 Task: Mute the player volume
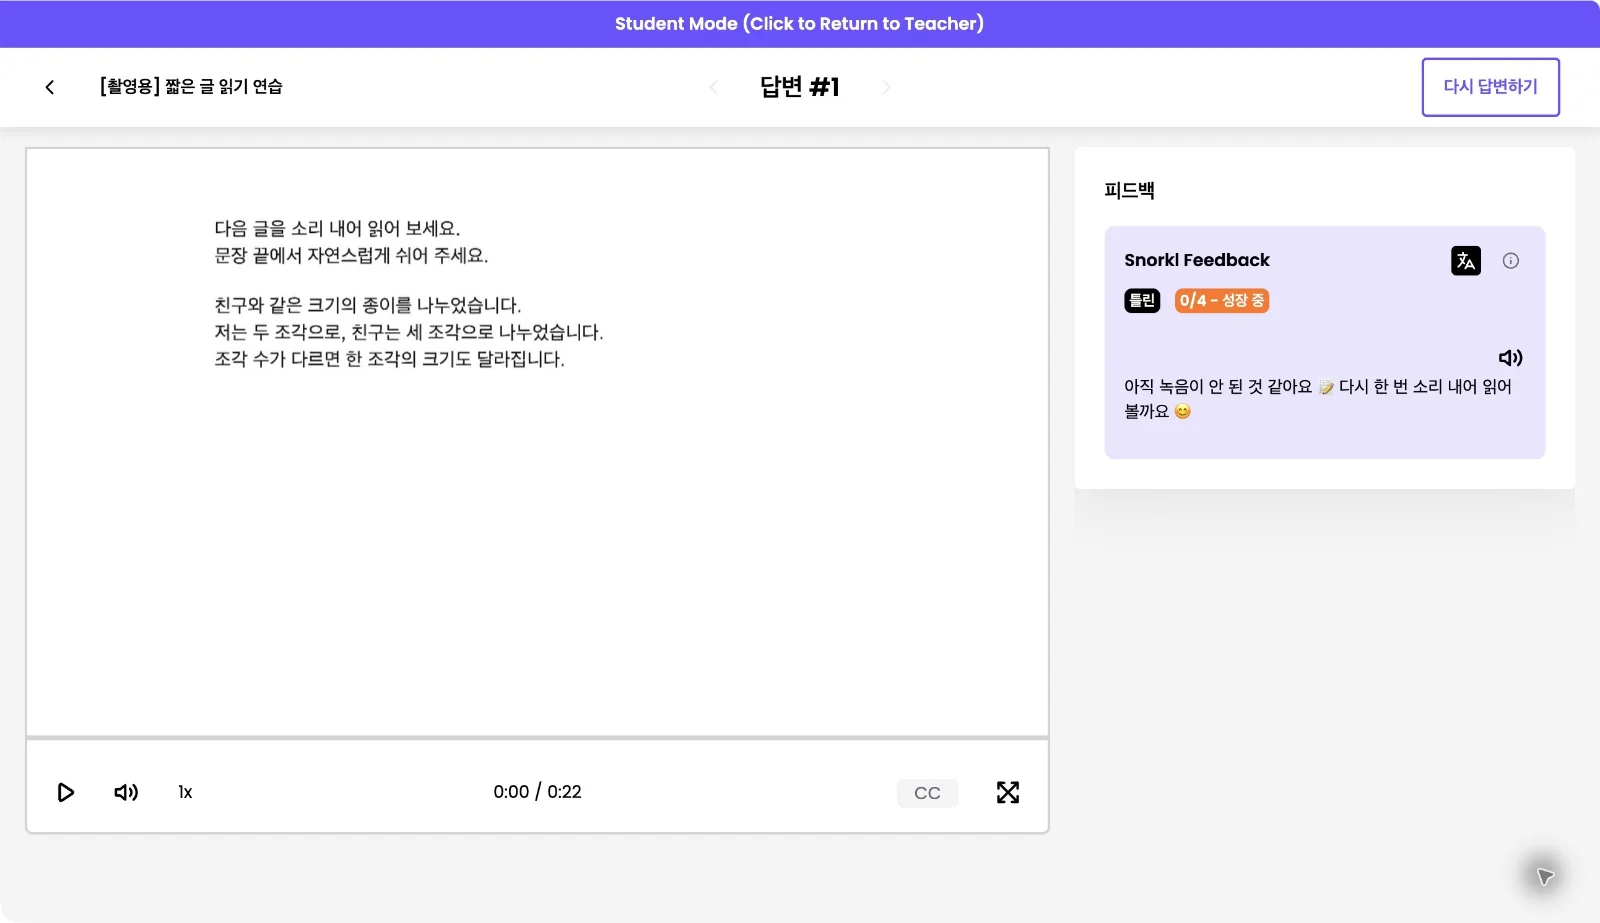126,792
